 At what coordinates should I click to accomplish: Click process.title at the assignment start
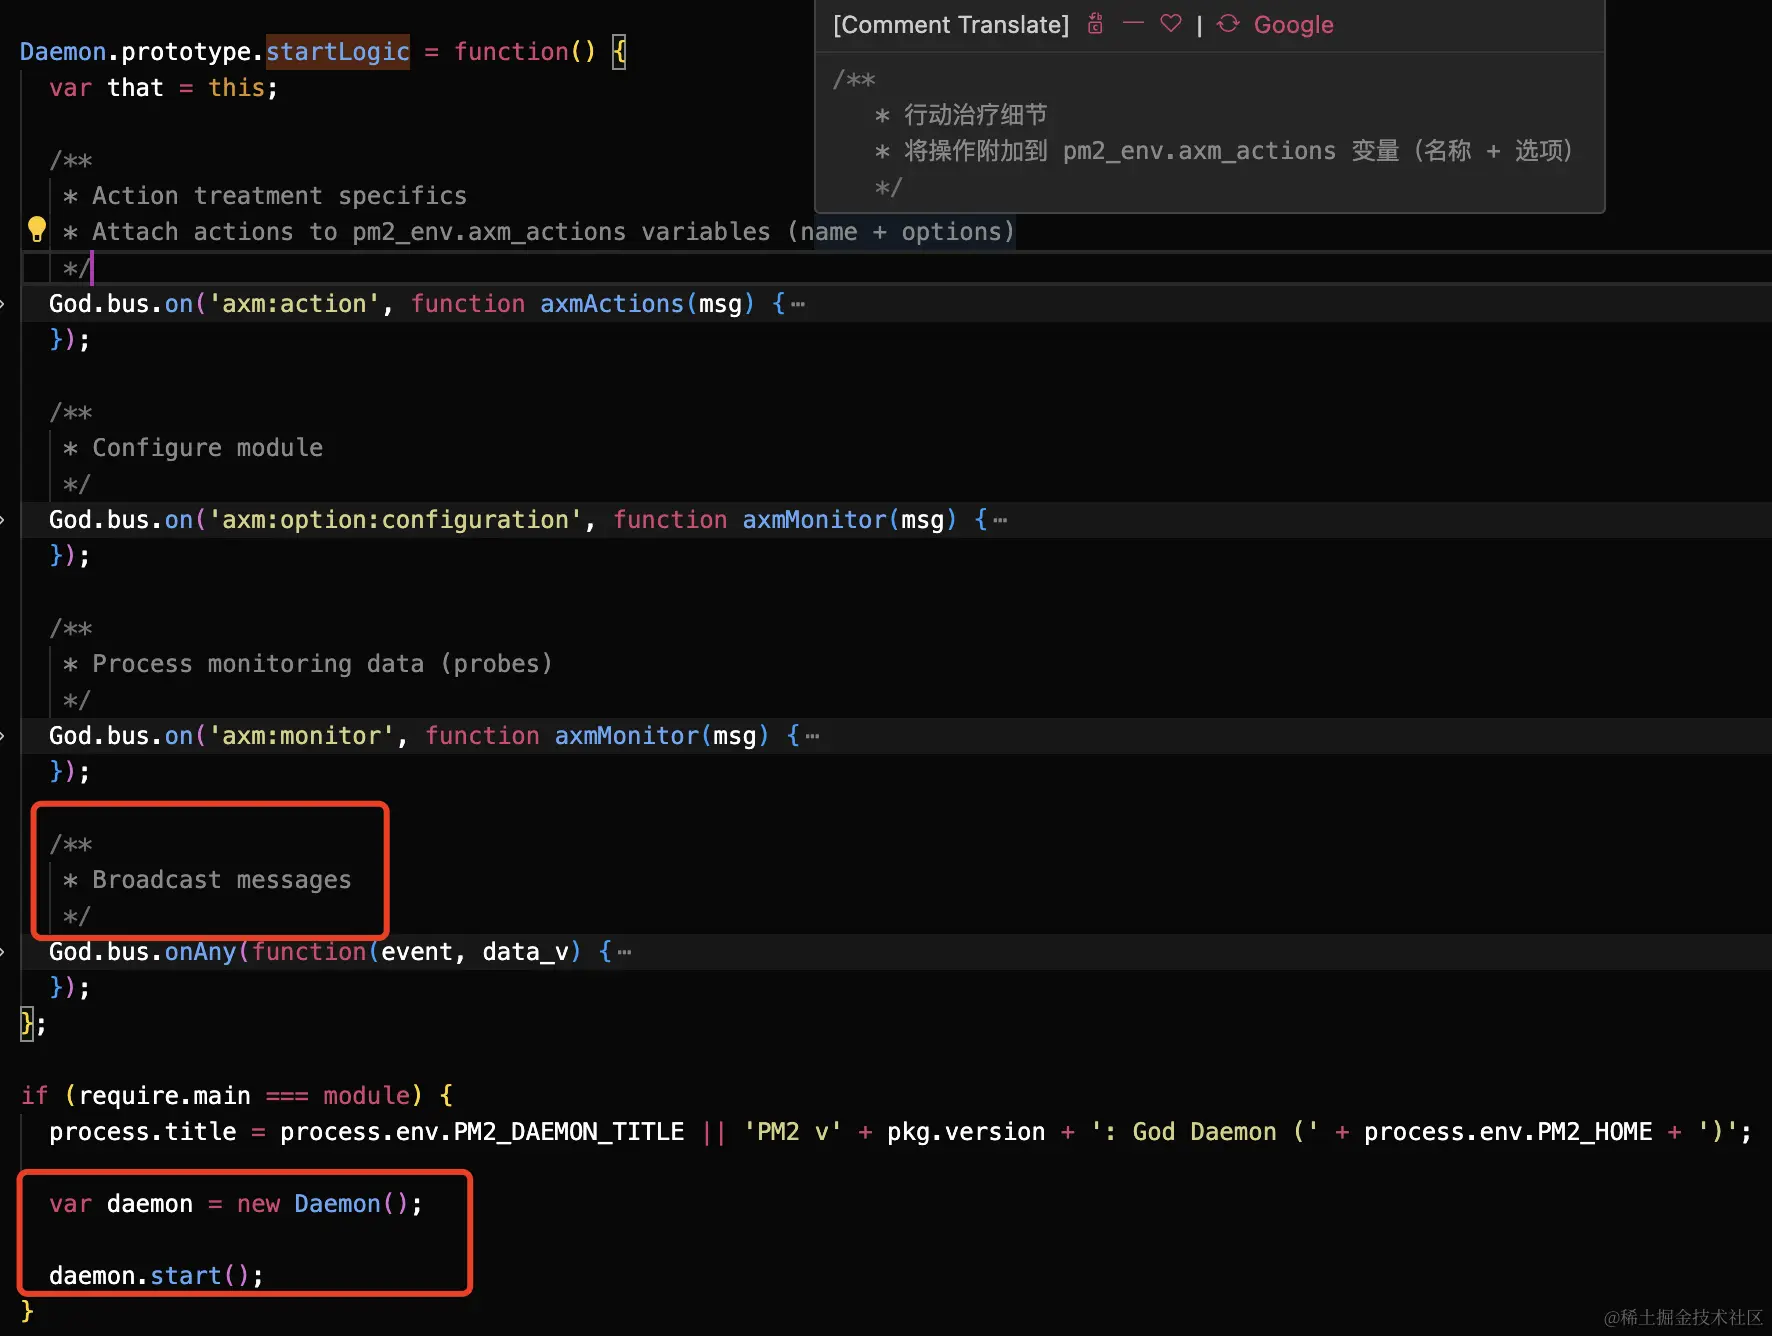143,1132
